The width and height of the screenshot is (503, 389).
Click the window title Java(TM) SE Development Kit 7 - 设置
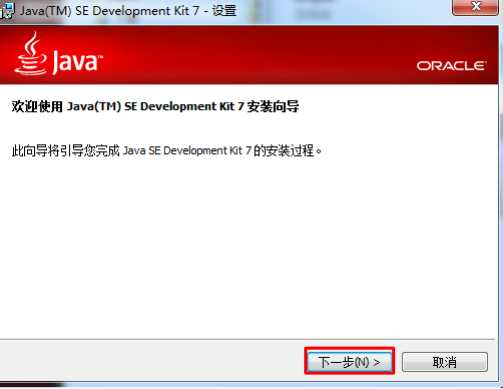(128, 10)
